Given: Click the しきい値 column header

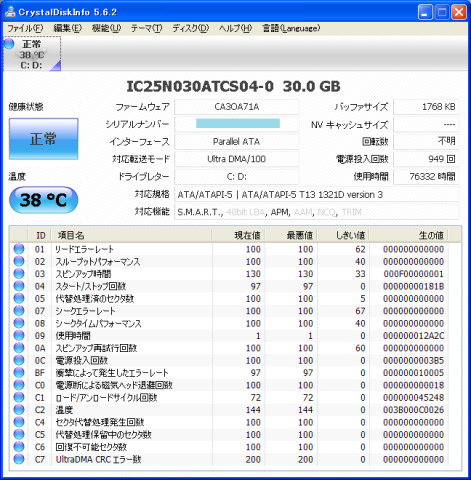Looking at the screenshot, I should [x=343, y=235].
